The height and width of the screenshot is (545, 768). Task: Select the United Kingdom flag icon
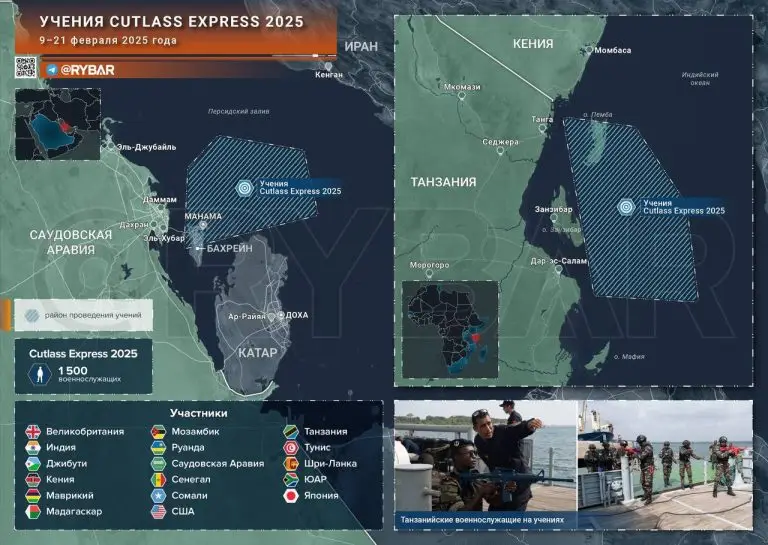[x=33, y=432]
